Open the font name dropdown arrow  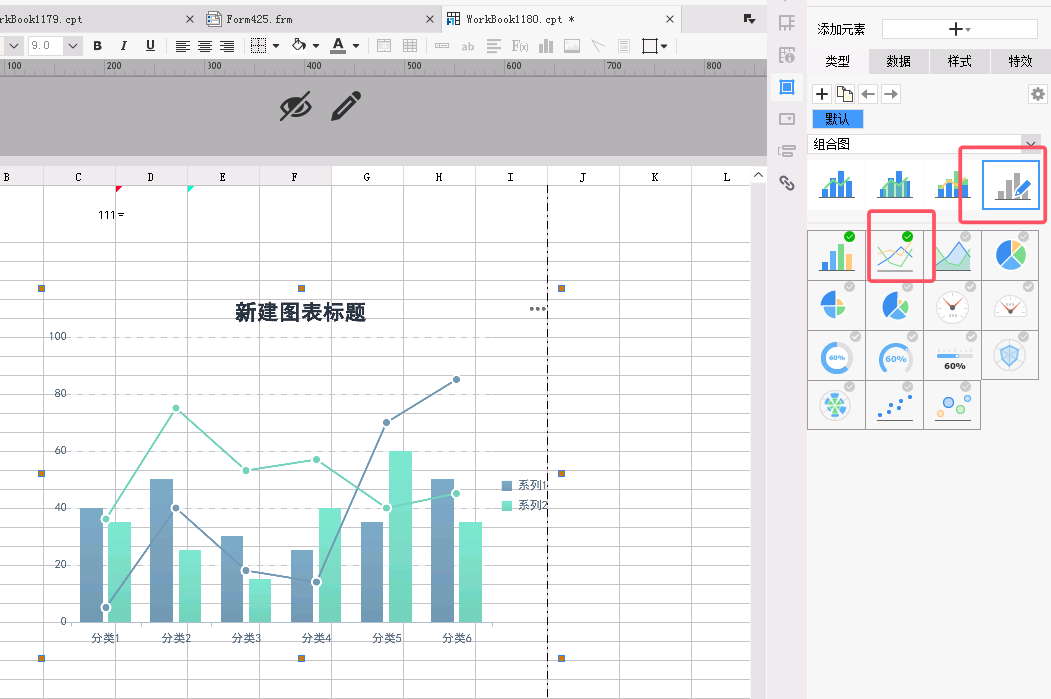click(14, 46)
